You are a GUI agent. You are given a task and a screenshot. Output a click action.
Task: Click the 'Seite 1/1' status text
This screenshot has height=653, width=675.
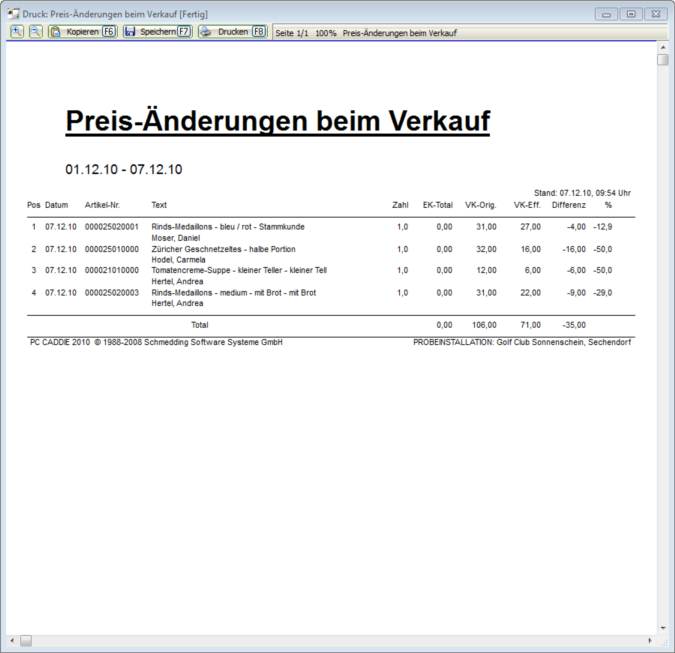click(292, 33)
